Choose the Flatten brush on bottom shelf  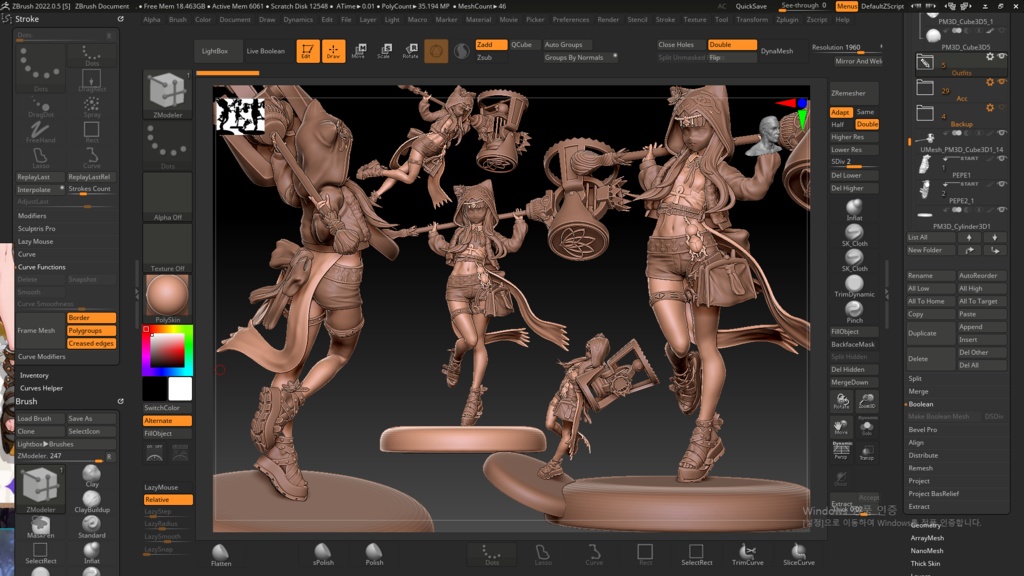[221, 555]
